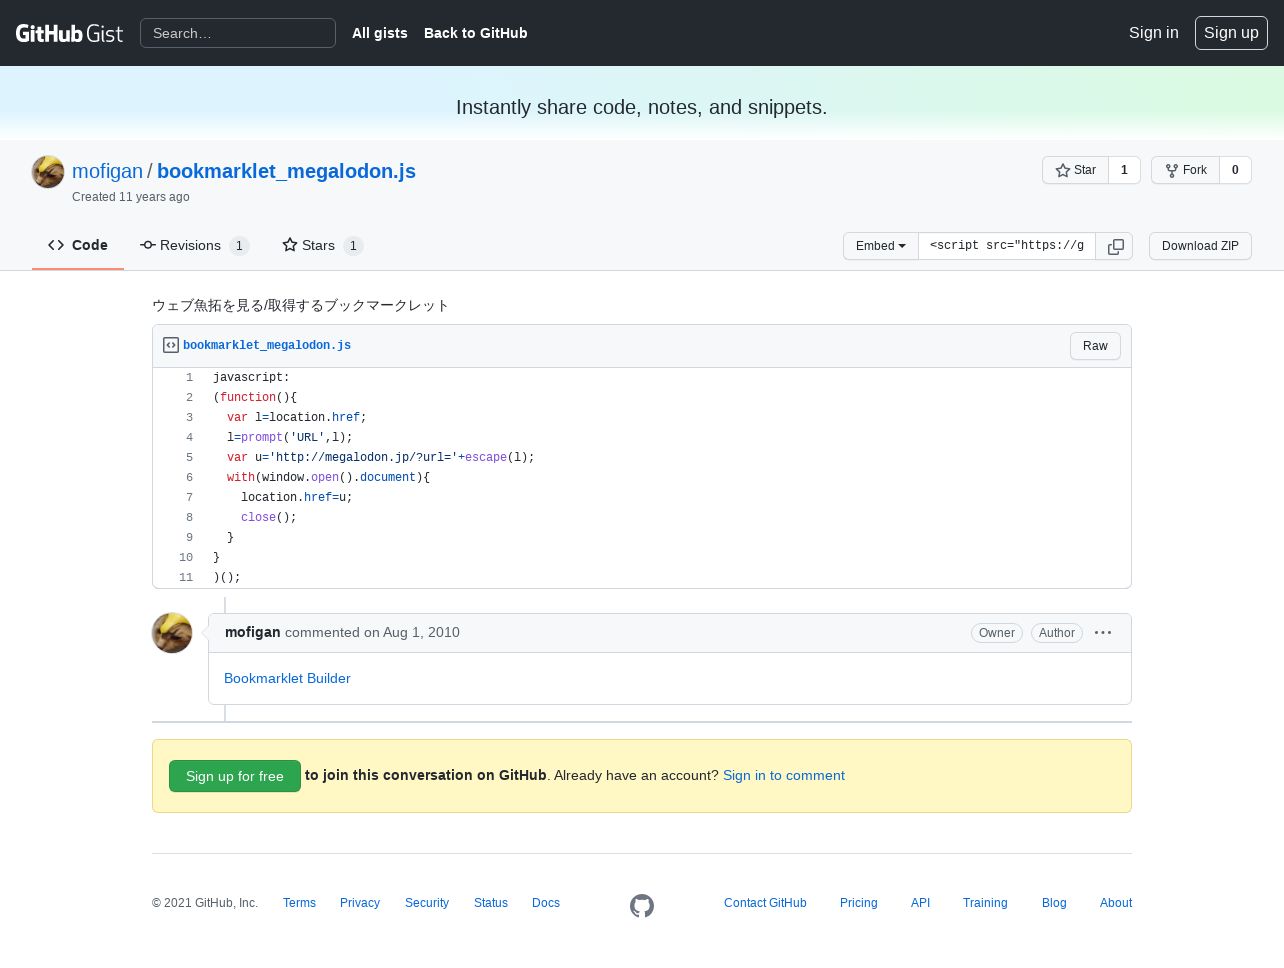Open the mofigan profile link in the title

[x=108, y=171]
